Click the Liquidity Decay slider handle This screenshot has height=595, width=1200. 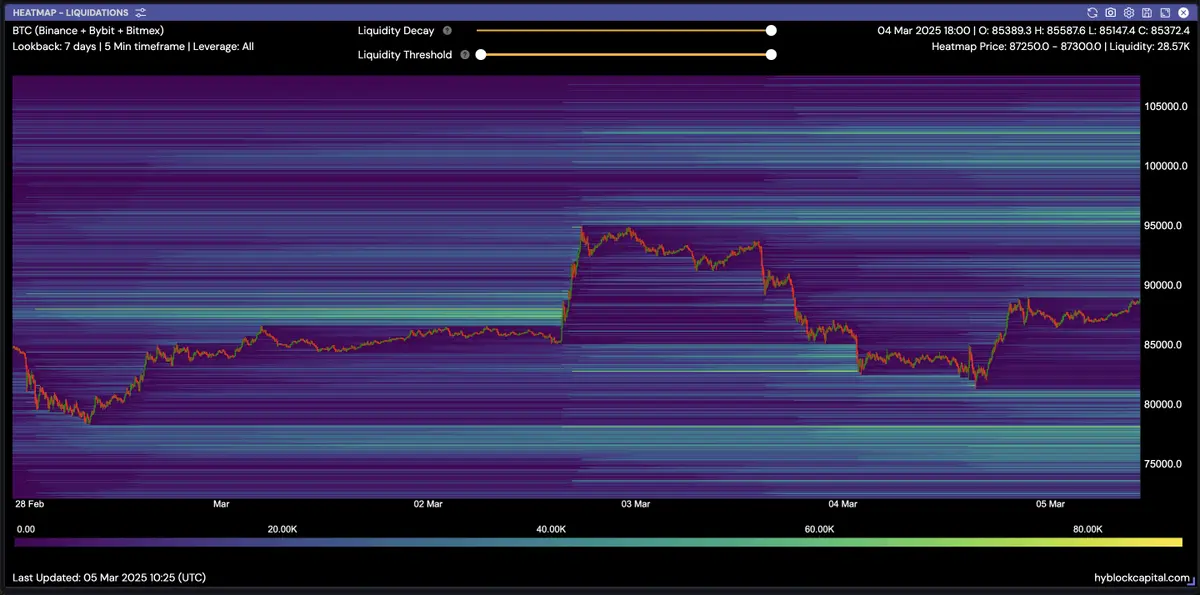click(771, 31)
